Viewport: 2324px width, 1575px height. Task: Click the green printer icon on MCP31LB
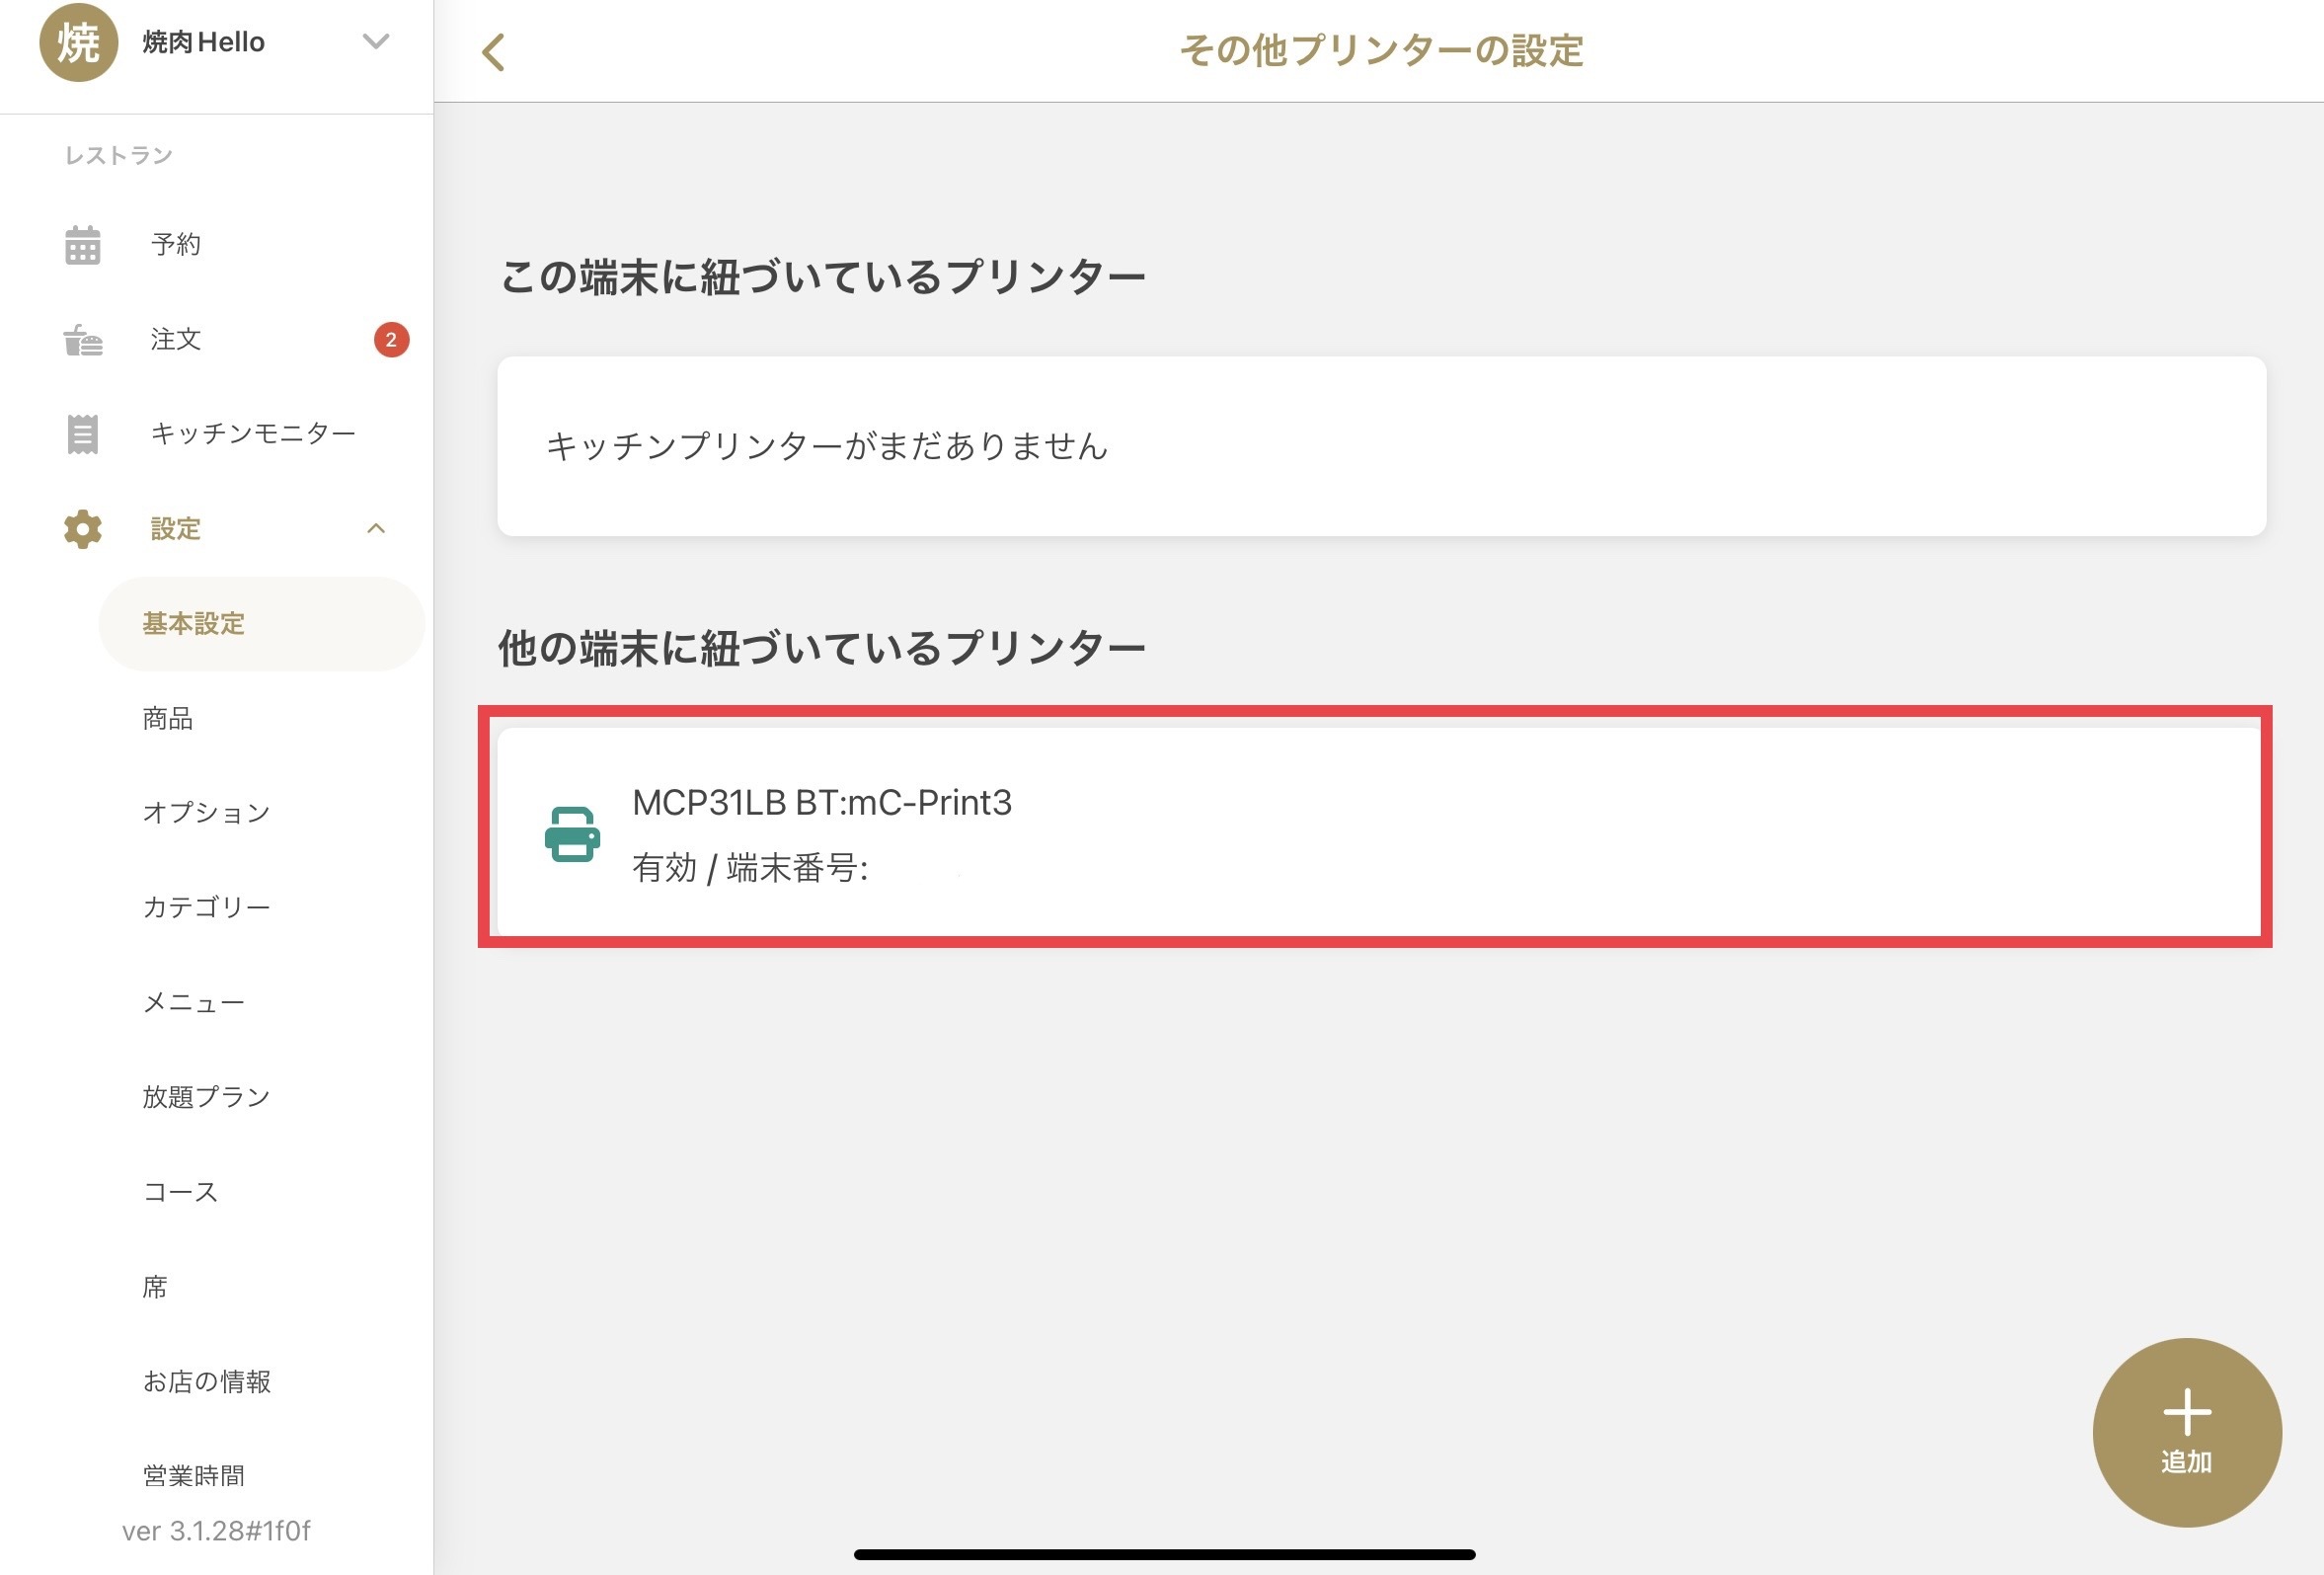pyautogui.click(x=572, y=834)
